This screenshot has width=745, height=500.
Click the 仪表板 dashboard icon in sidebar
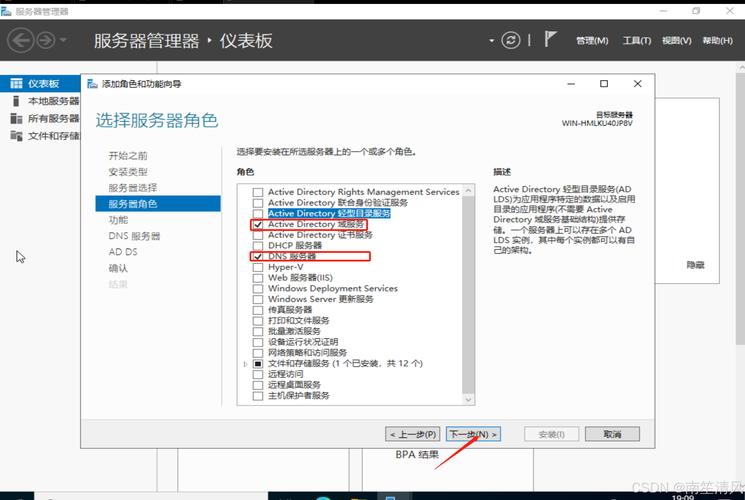(x=16, y=84)
